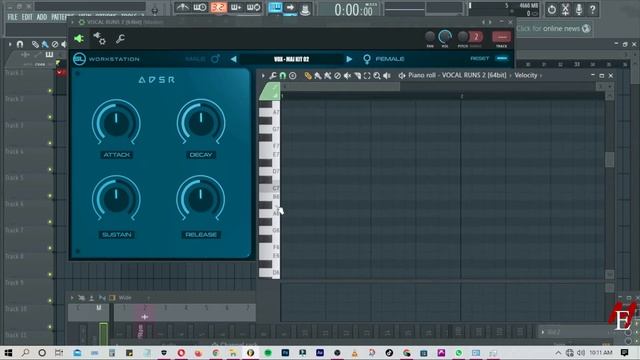Select the Select tool in piano roll

coord(367,76)
